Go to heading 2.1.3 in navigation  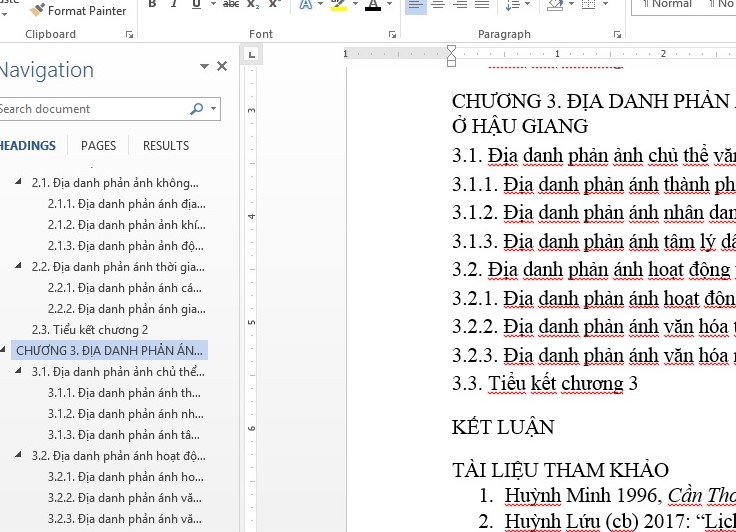126,246
